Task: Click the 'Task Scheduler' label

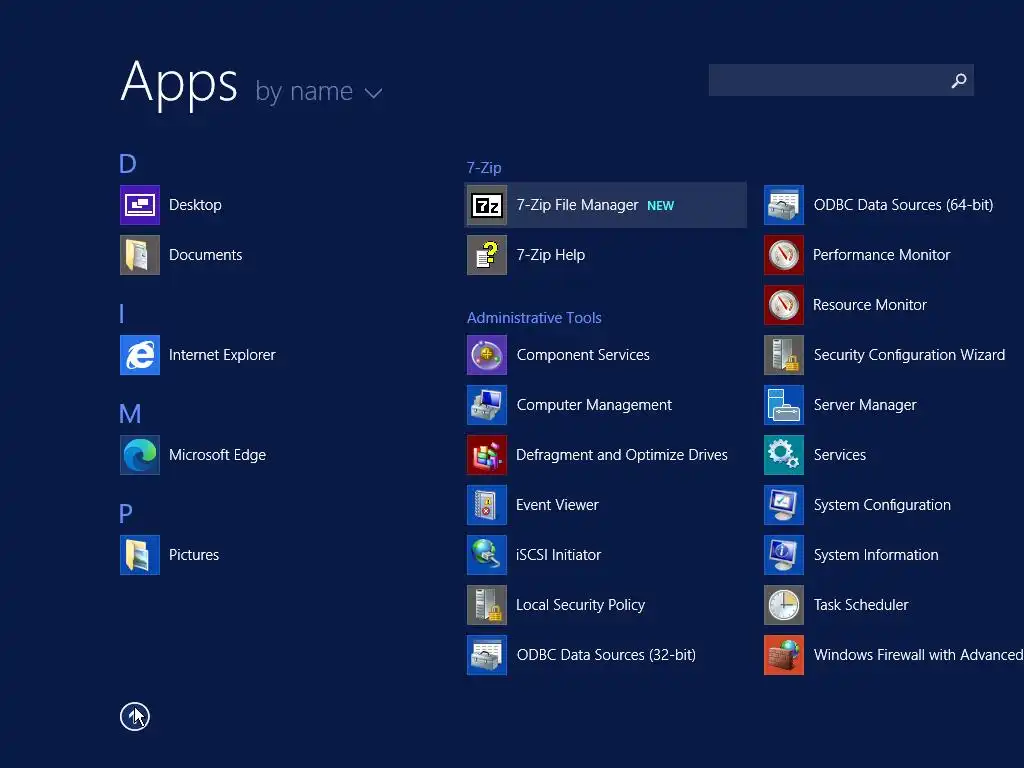Action: [x=861, y=605]
